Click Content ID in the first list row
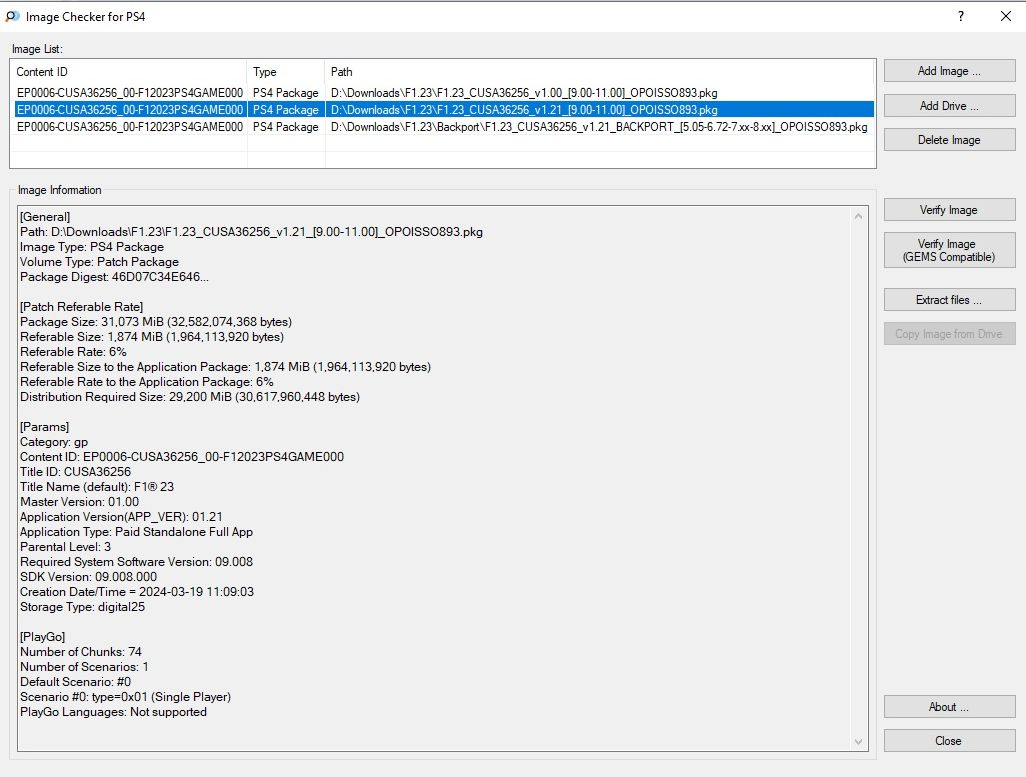 coord(130,92)
